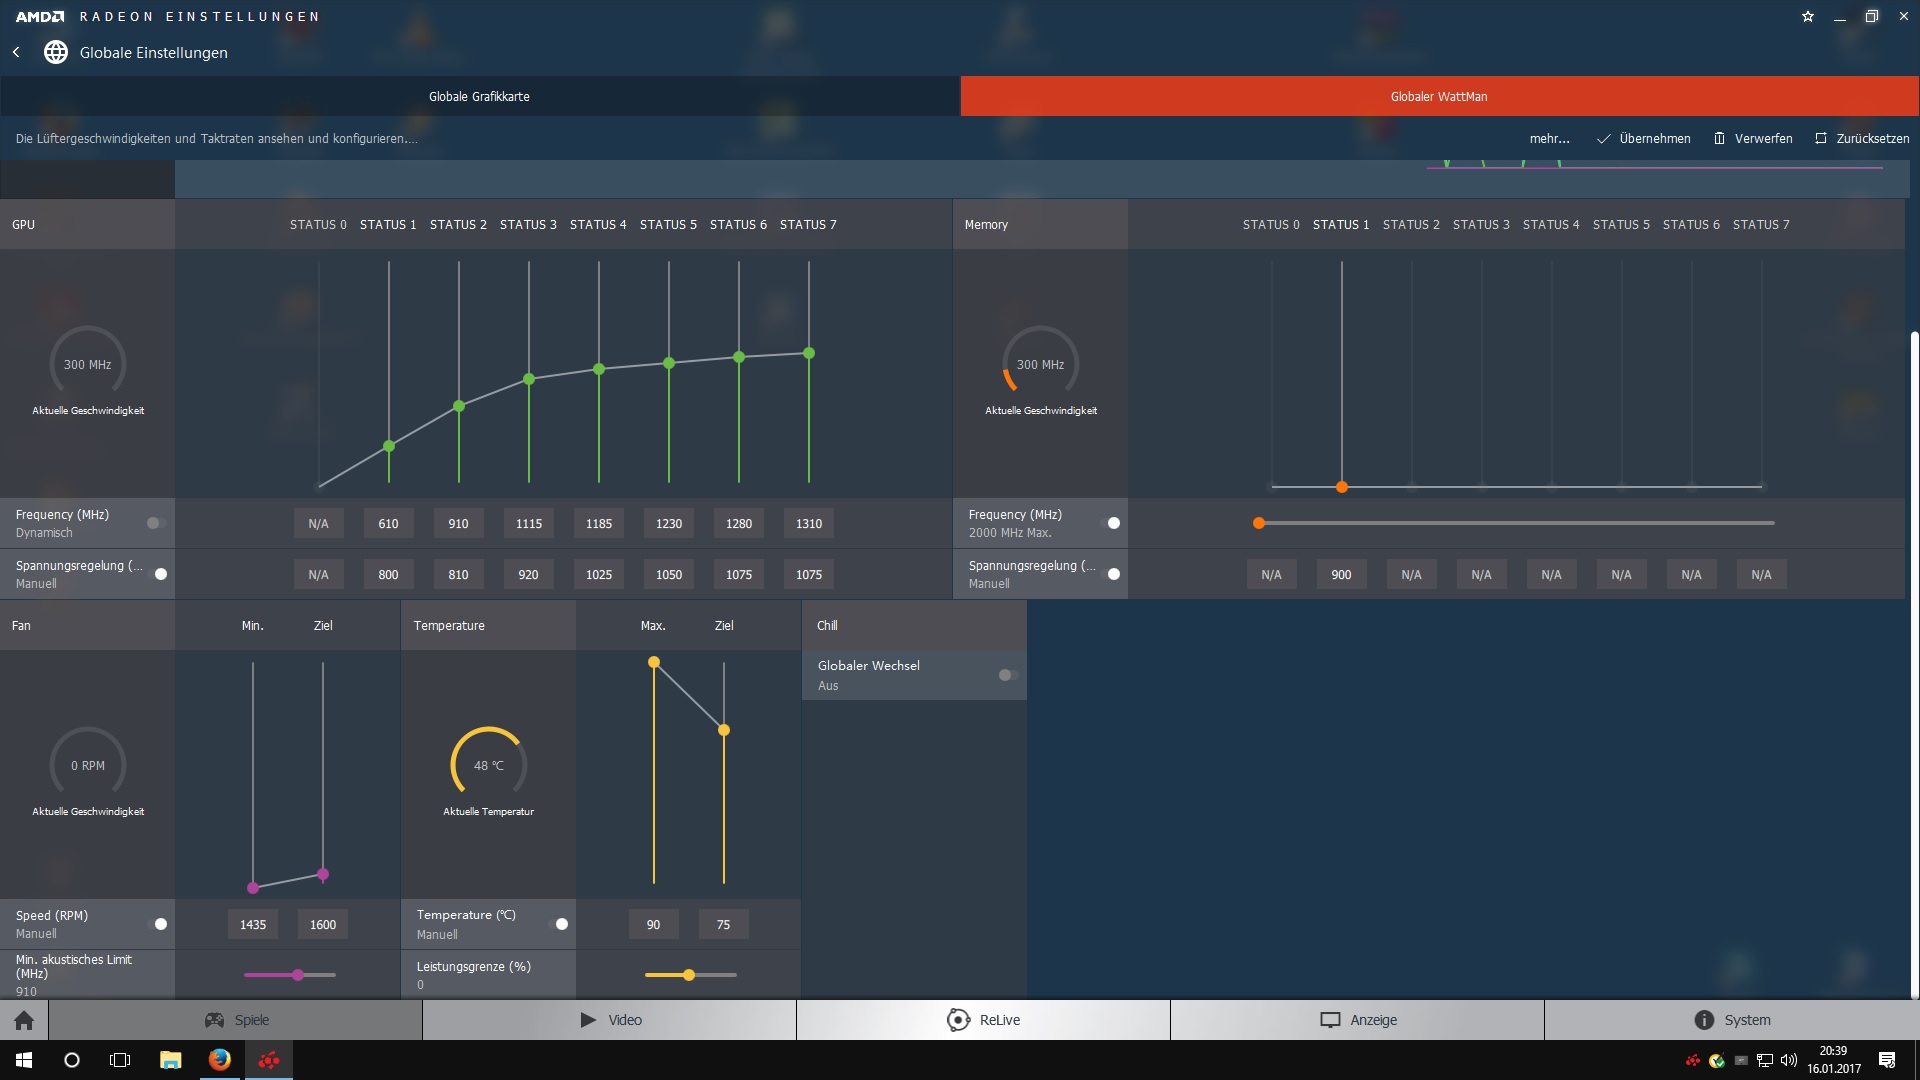Image resolution: width=1920 pixels, height=1080 pixels.
Task: Toggle GPU Frequency dynamic switch
Action: [156, 523]
